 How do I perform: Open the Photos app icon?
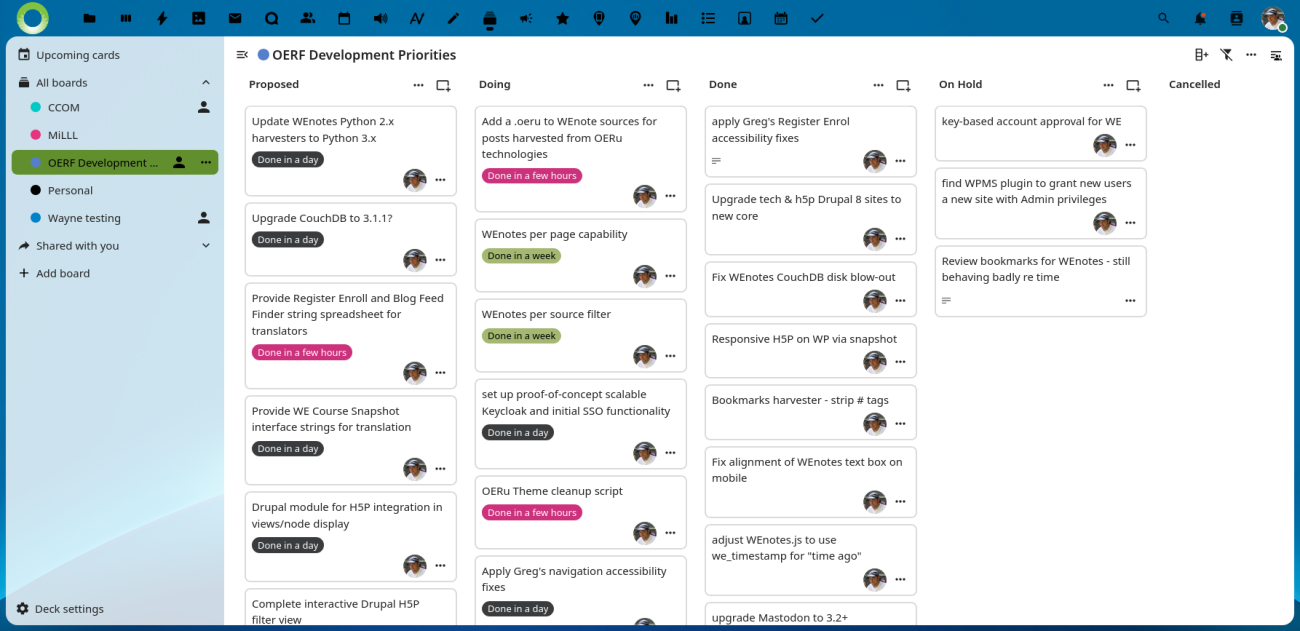[x=199, y=18]
